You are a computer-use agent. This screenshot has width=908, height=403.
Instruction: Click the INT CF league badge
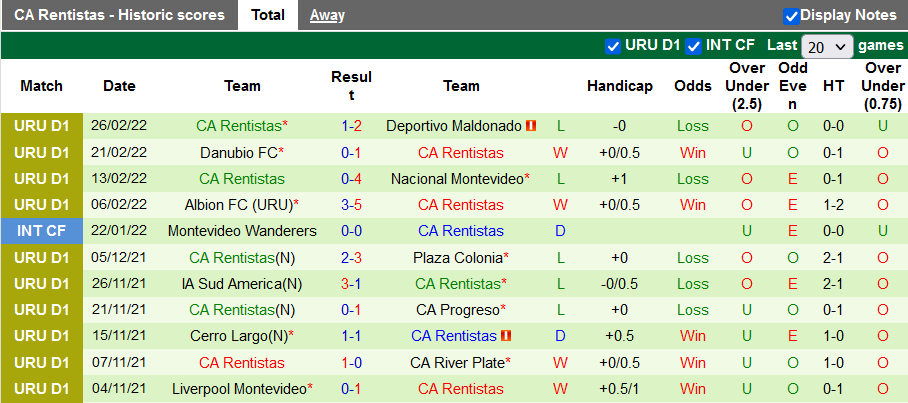(x=43, y=231)
